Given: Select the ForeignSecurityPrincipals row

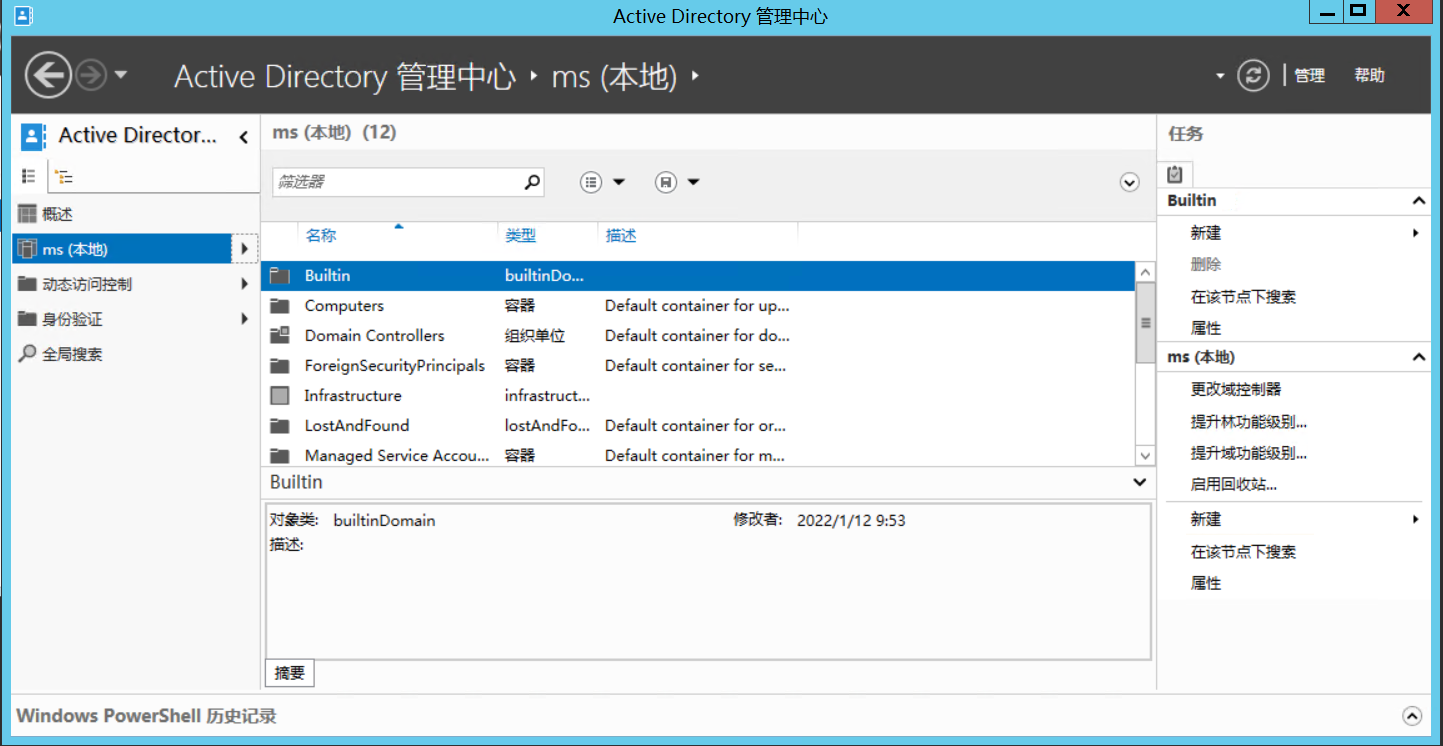Looking at the screenshot, I should (698, 366).
